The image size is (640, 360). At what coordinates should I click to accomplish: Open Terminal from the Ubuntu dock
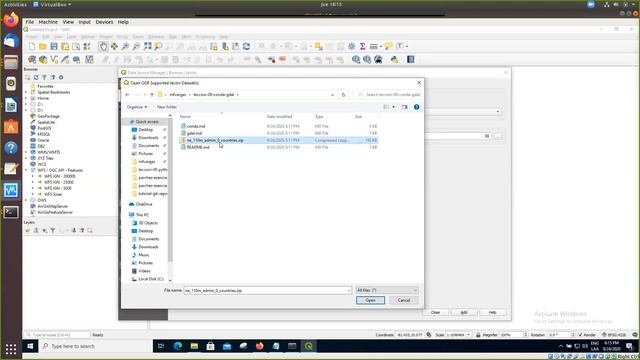point(11,212)
